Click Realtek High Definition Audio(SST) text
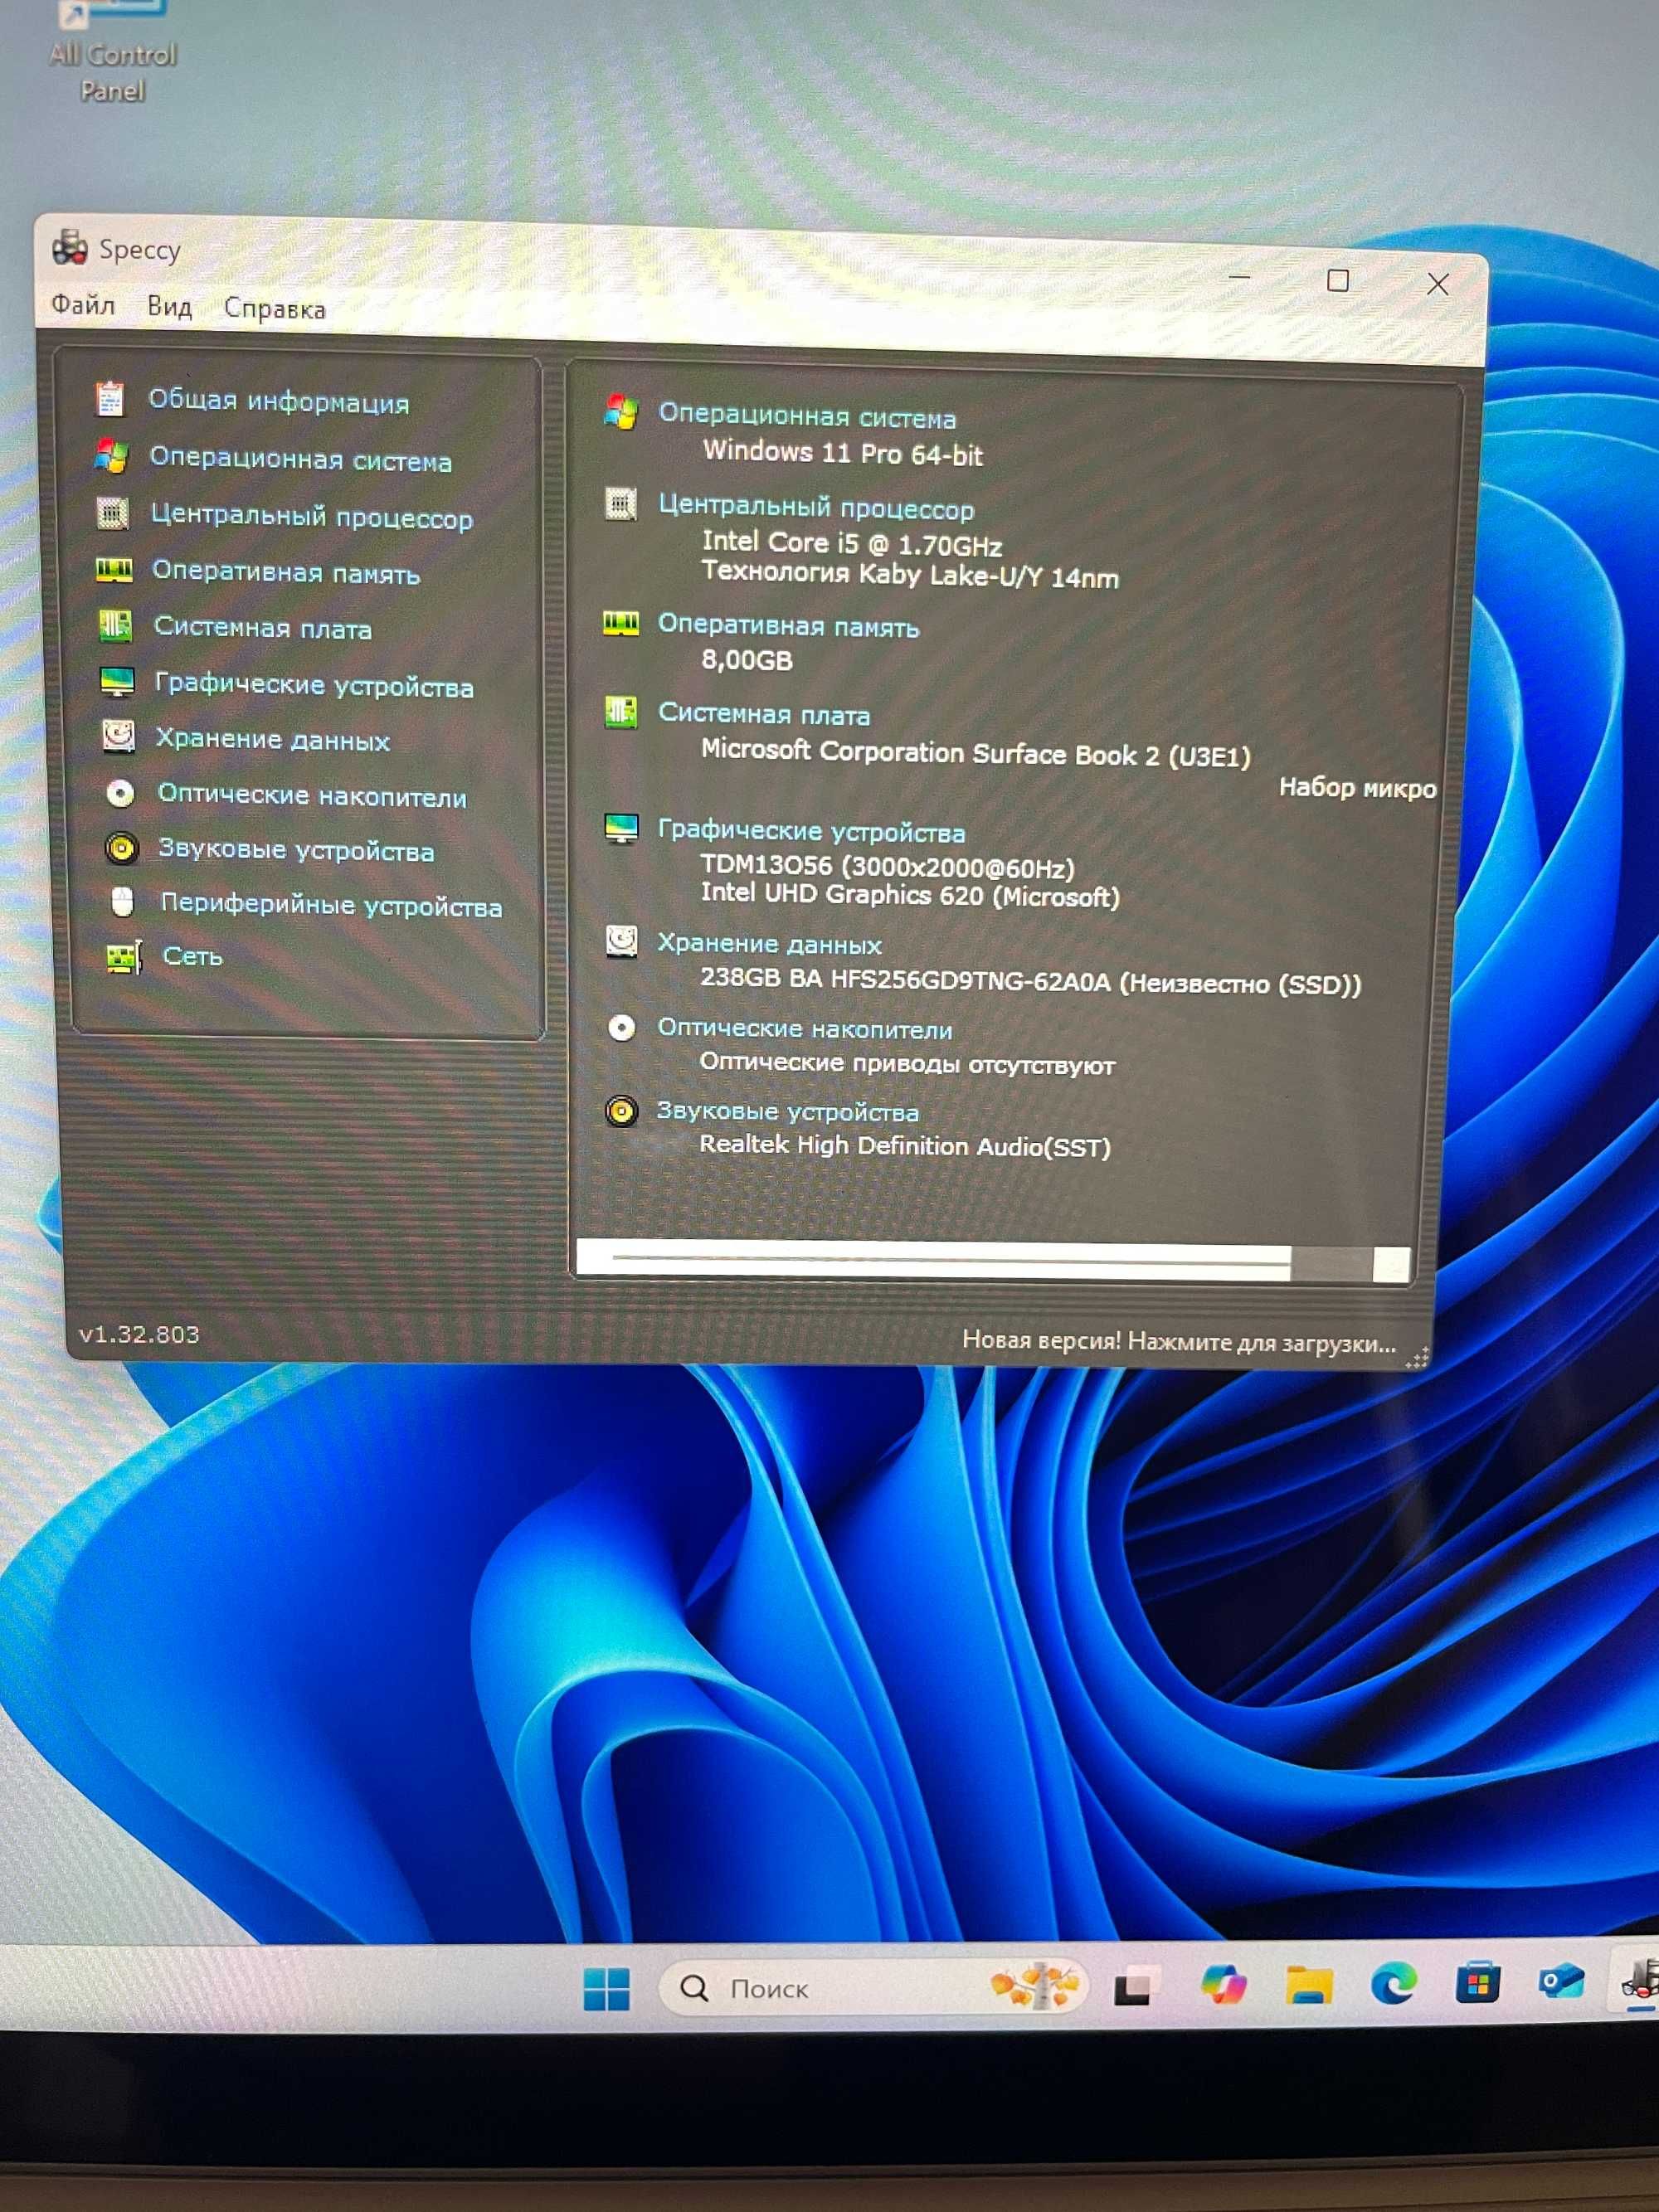Screen dimensions: 1659x2212 click(x=904, y=1145)
